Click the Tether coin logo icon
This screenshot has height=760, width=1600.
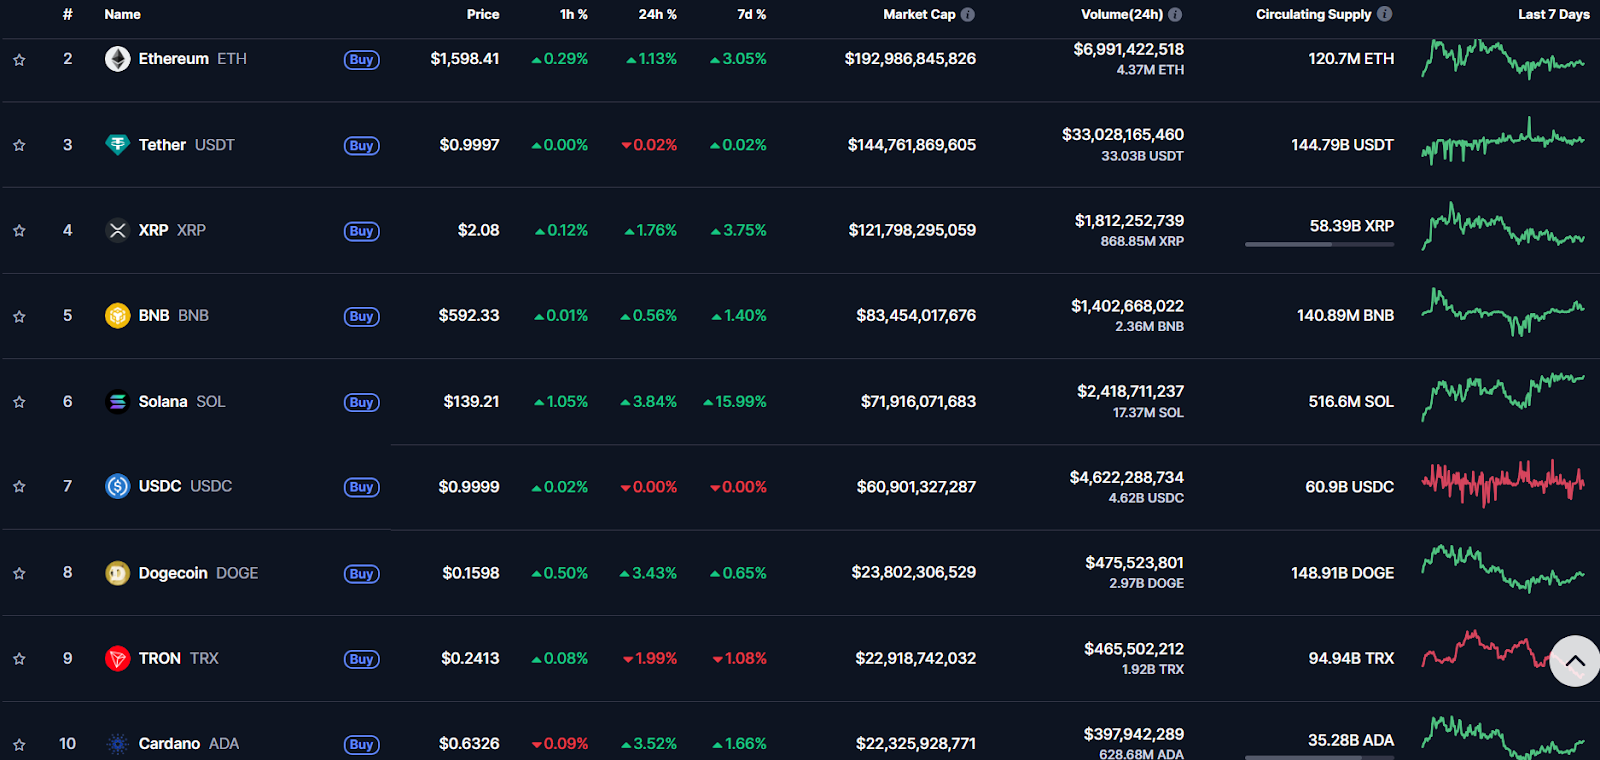tap(117, 145)
